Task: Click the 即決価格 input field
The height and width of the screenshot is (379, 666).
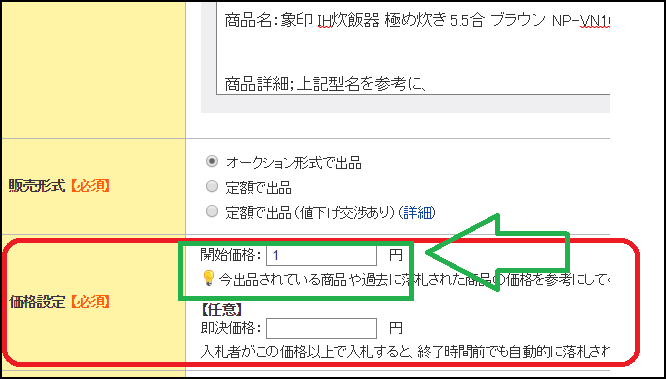Action: click(321, 328)
